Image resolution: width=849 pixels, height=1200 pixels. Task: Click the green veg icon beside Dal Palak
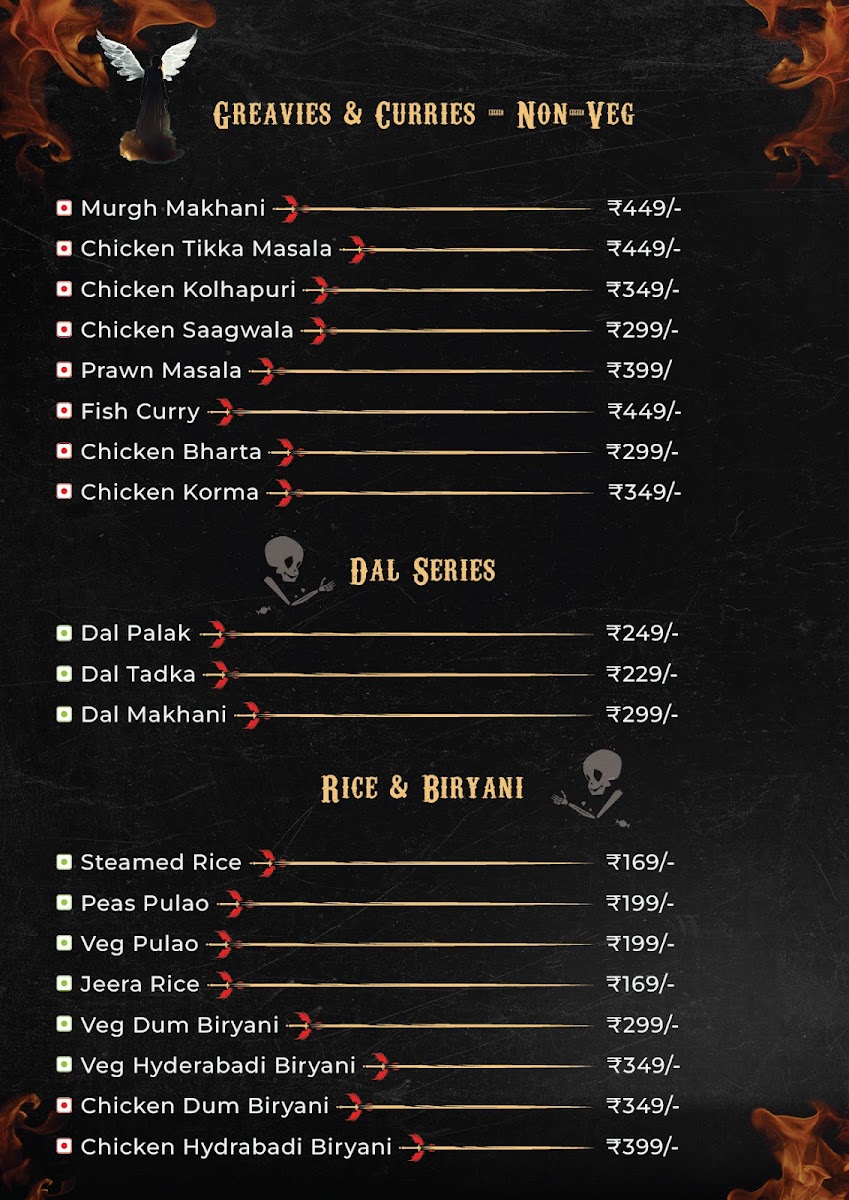(x=64, y=633)
